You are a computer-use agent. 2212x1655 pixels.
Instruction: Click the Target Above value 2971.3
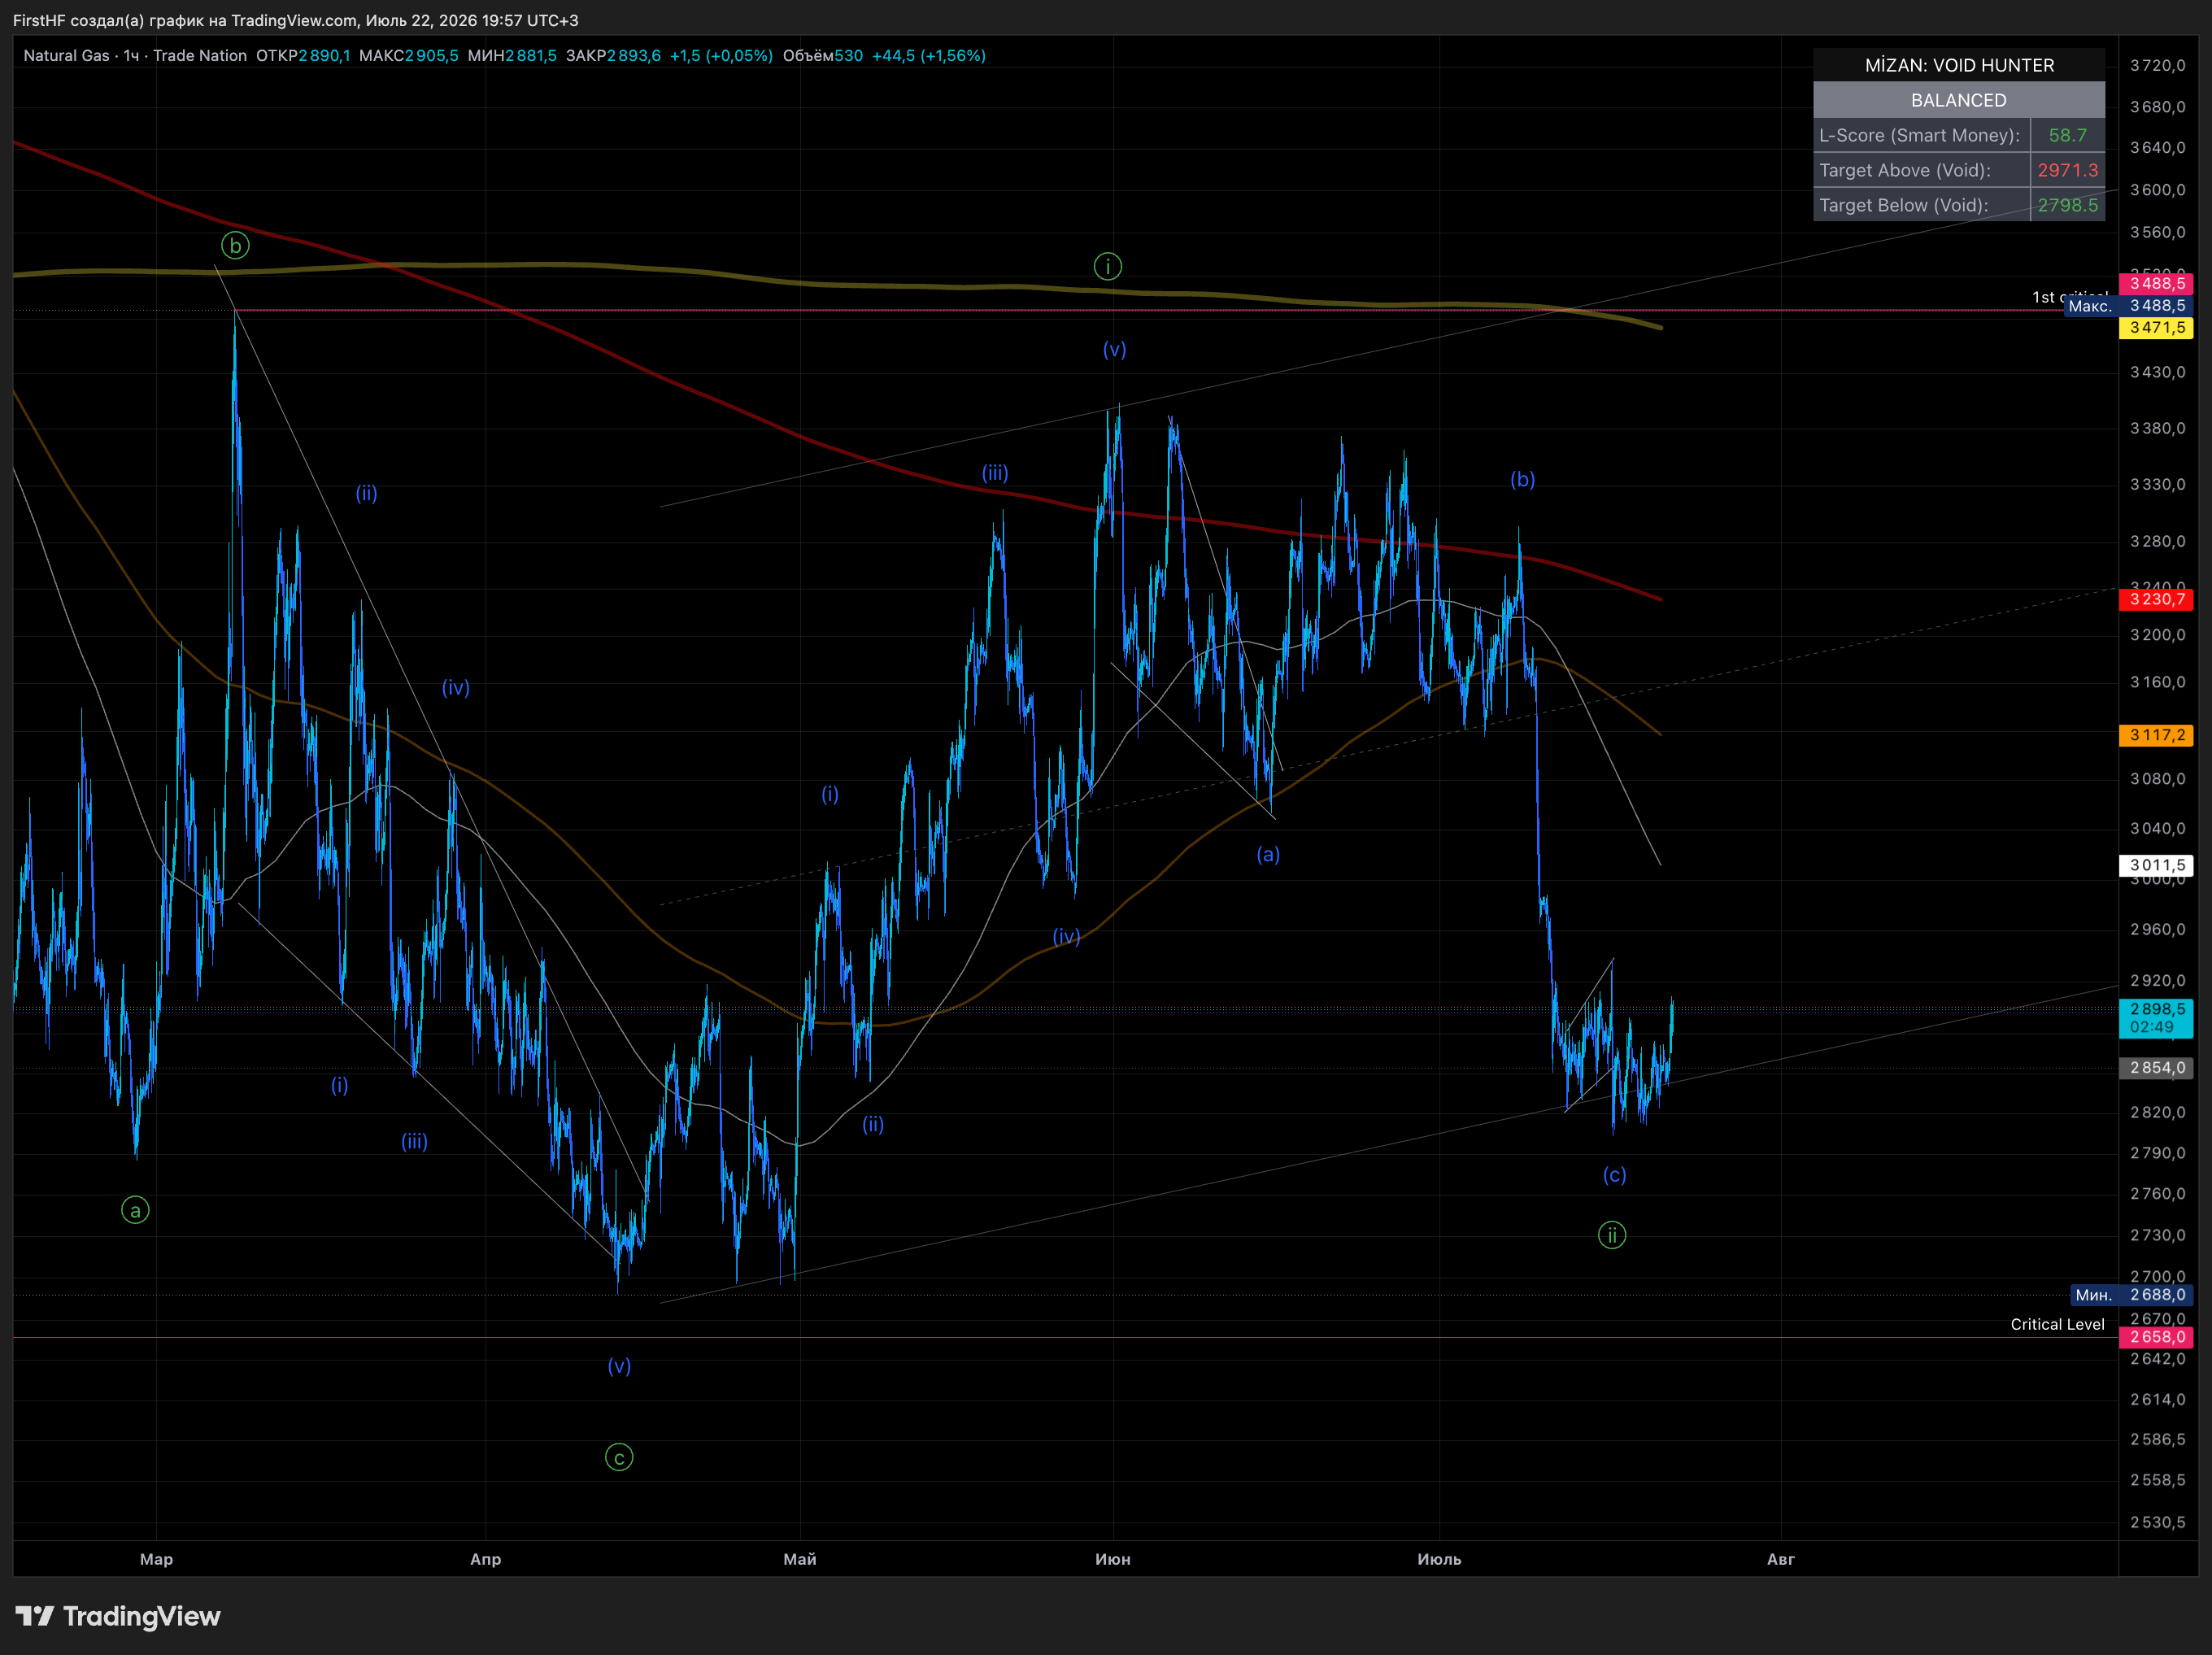tap(2067, 170)
